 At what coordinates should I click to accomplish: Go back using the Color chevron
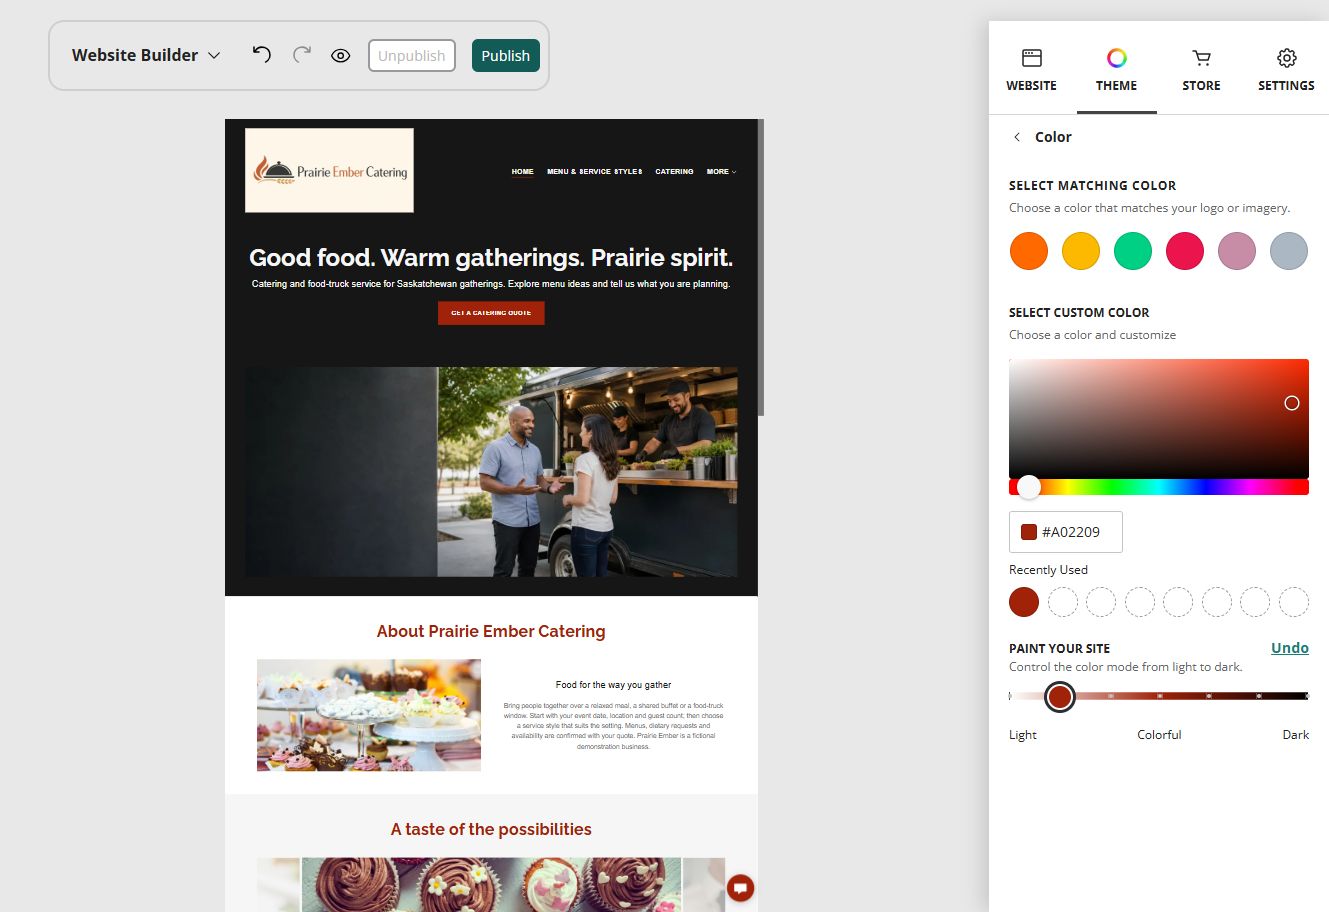(1017, 137)
